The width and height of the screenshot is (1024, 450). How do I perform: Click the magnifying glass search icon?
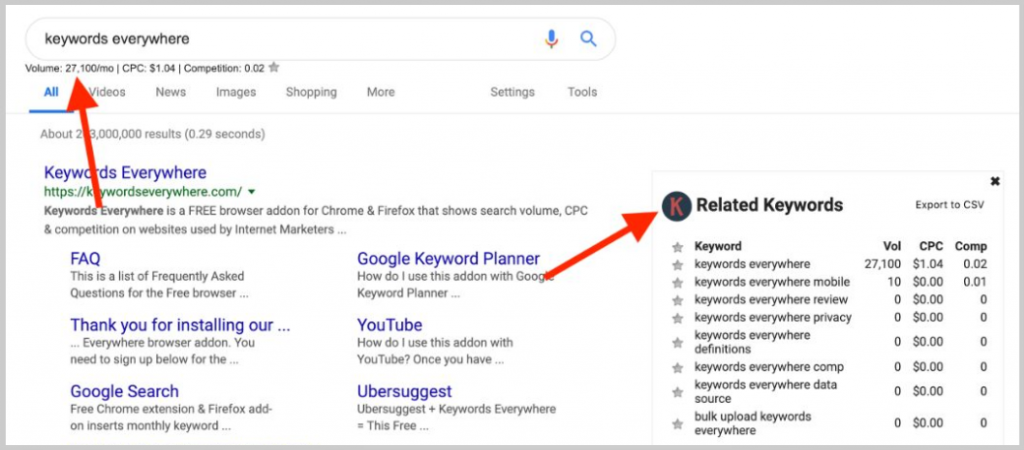588,39
